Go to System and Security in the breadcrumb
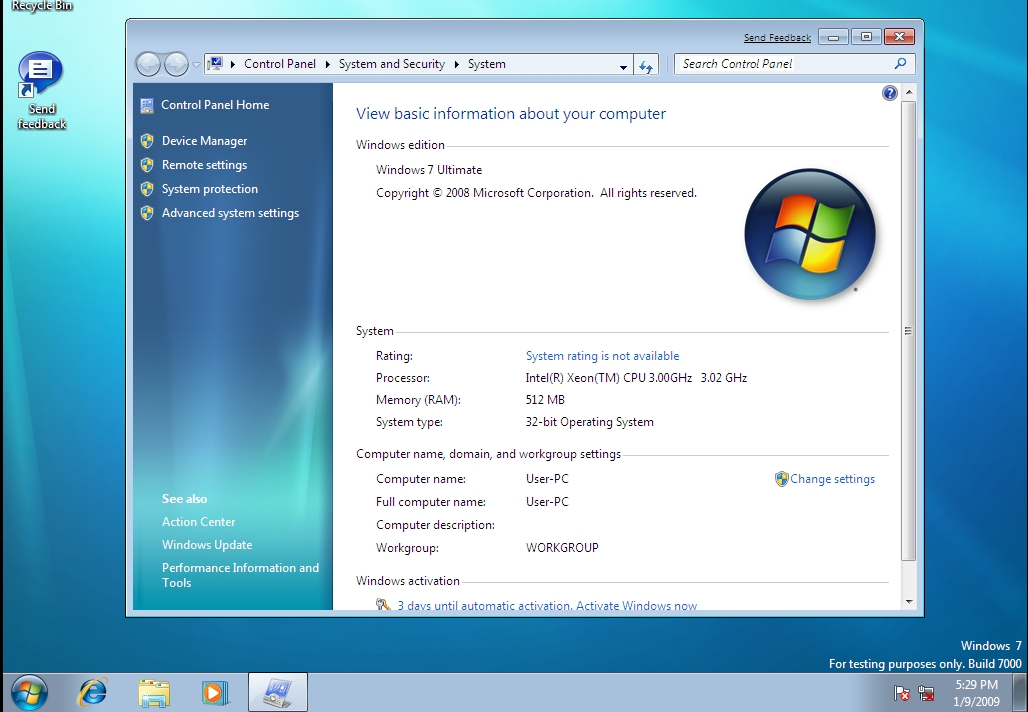This screenshot has width=1028, height=712. coord(391,63)
